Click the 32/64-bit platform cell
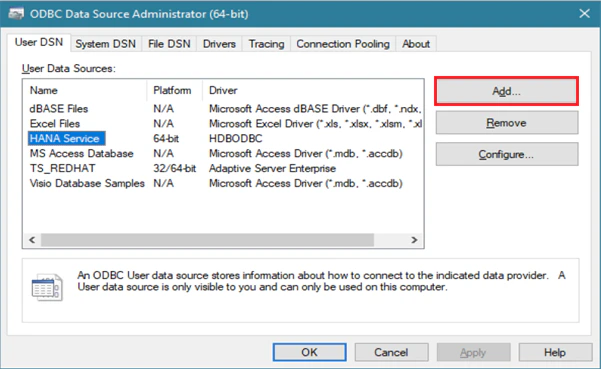Viewport: 601px width, 369px height. (174, 168)
